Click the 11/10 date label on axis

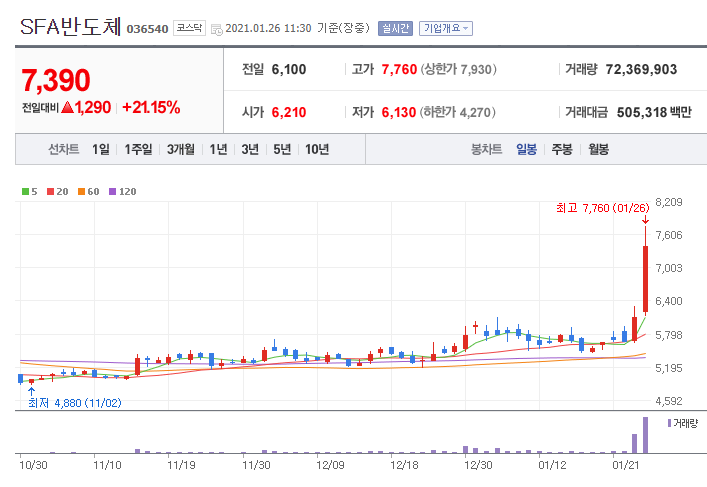click(107, 465)
